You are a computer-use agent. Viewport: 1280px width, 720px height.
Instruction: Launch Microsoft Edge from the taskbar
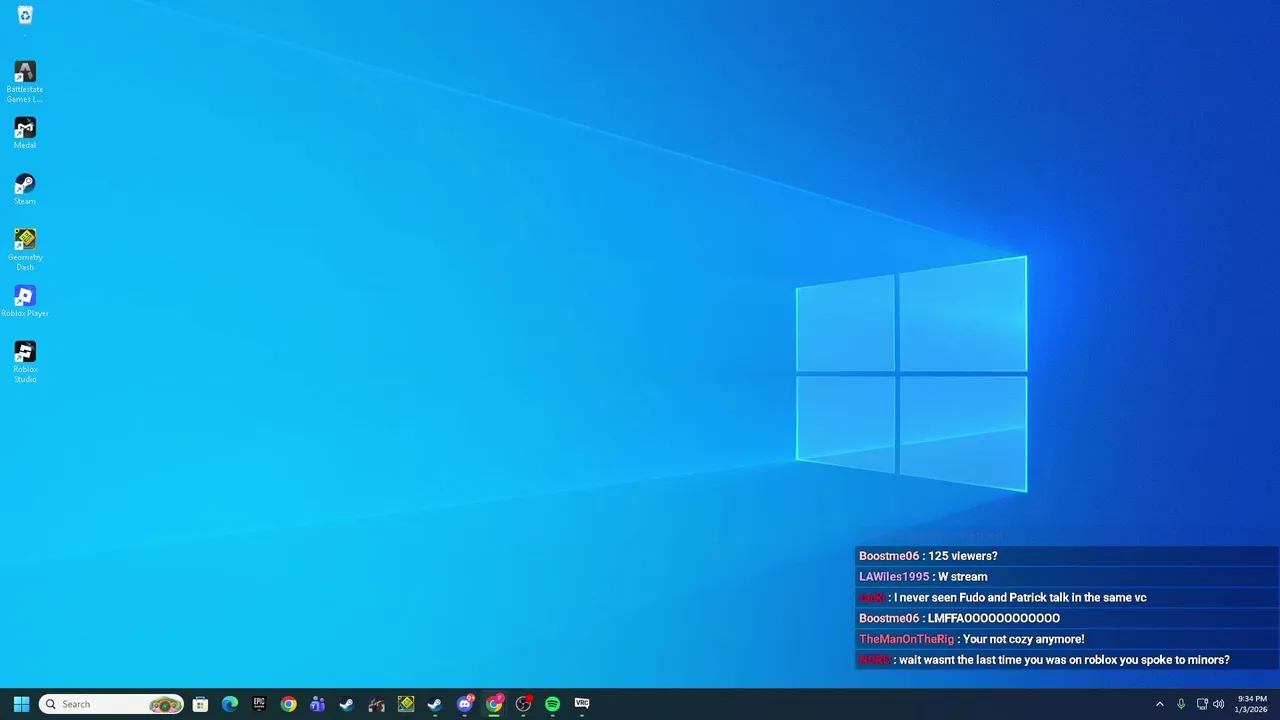click(230, 704)
